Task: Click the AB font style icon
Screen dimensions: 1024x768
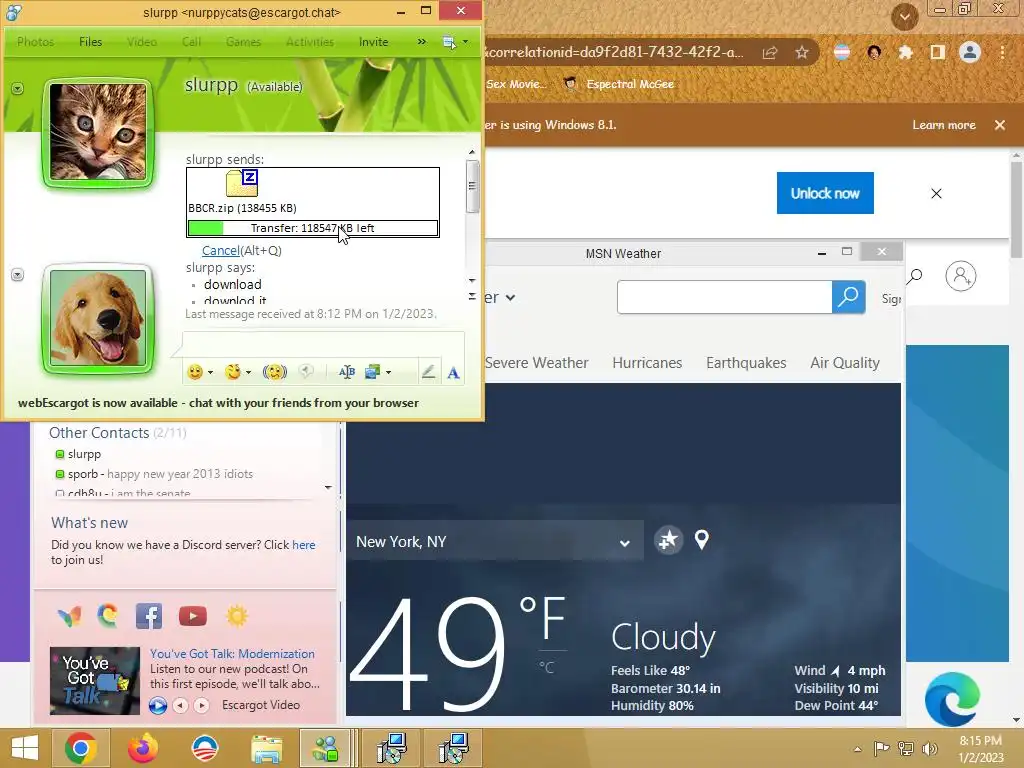Action: (347, 372)
